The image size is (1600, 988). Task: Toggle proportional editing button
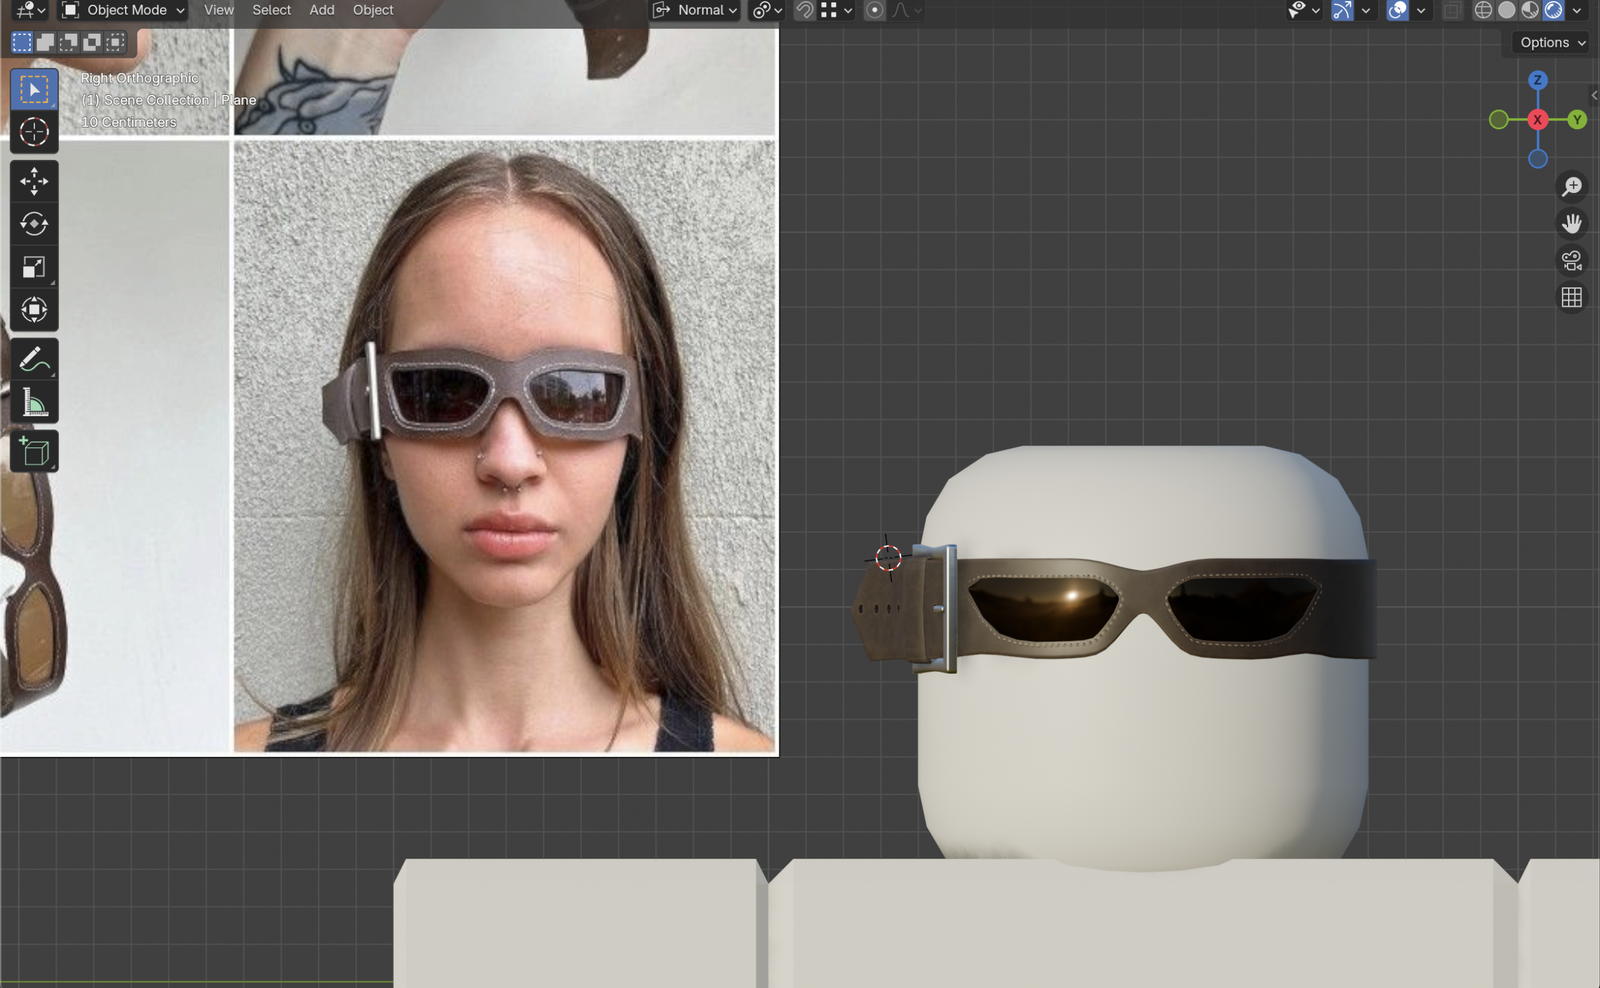click(x=874, y=10)
